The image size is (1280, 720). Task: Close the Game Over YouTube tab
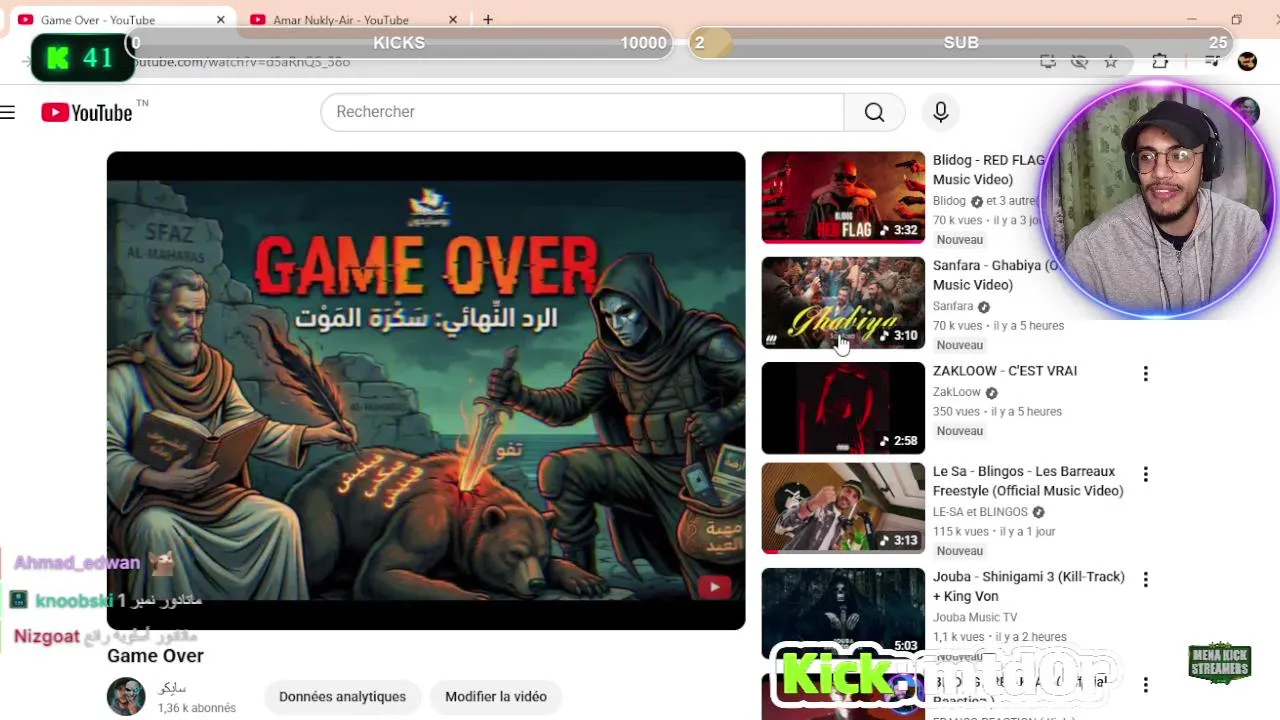pyautogui.click(x=221, y=20)
